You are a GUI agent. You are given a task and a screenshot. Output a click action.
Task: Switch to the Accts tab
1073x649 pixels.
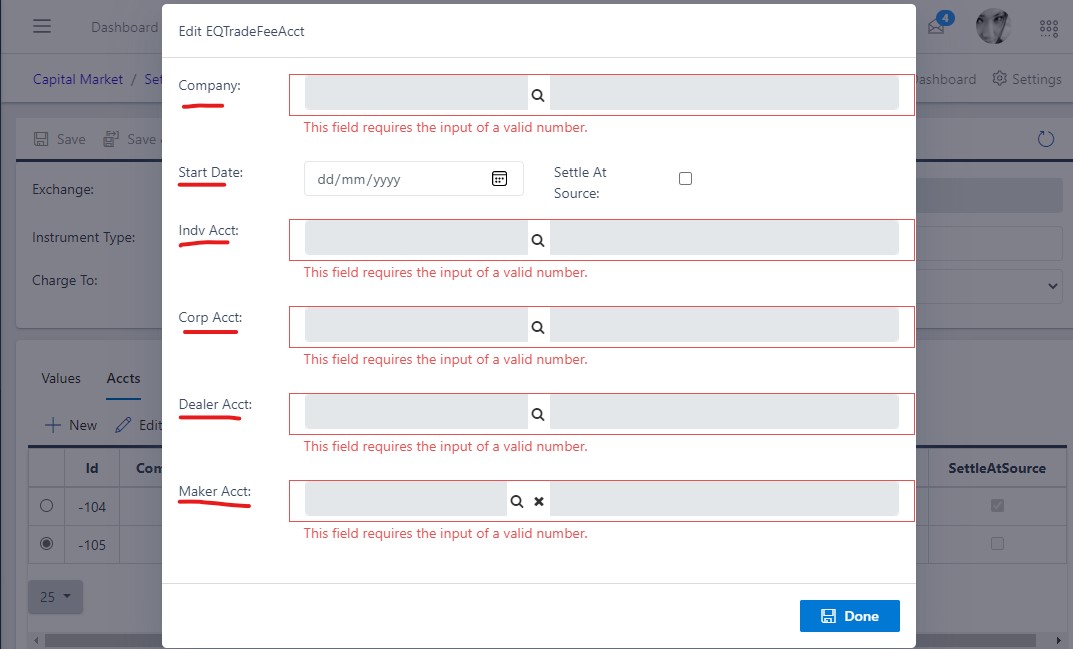pos(123,379)
